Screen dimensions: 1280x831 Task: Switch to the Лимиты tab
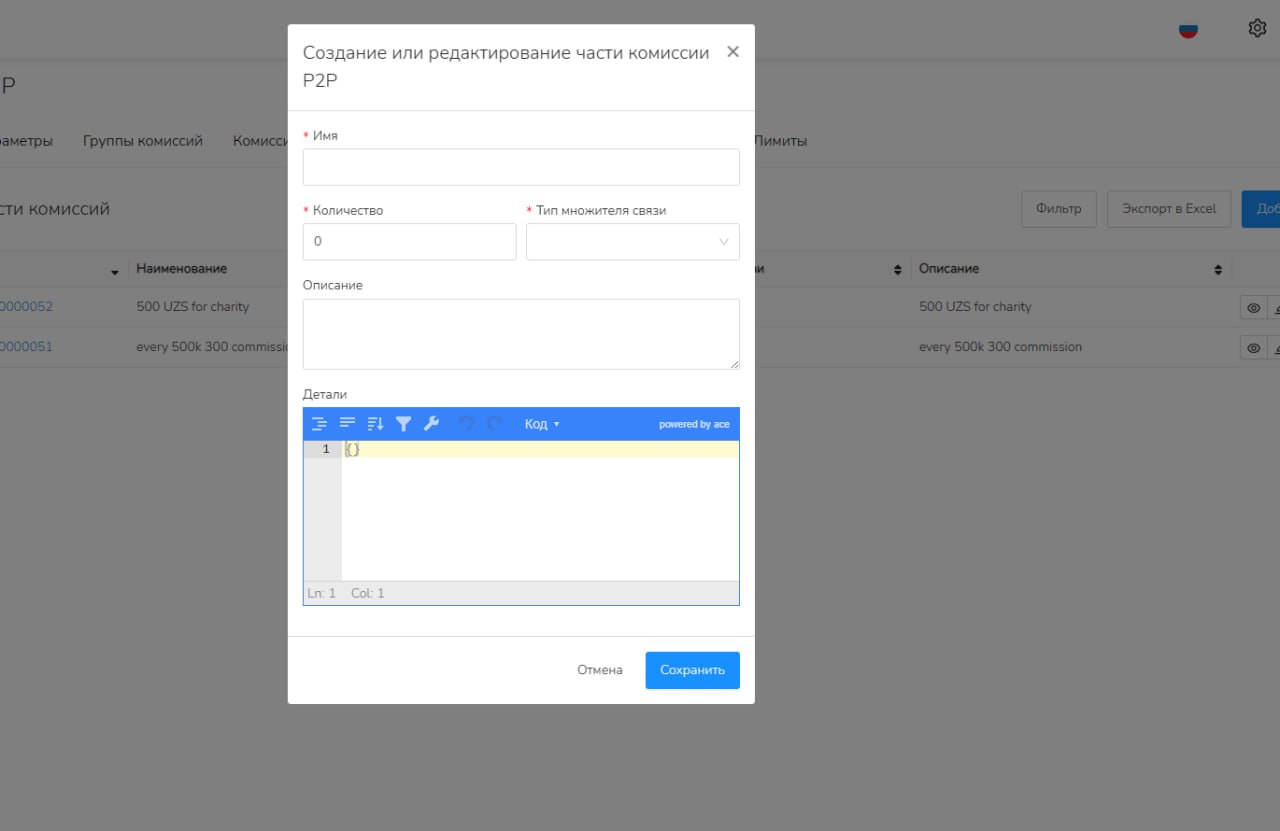click(780, 141)
